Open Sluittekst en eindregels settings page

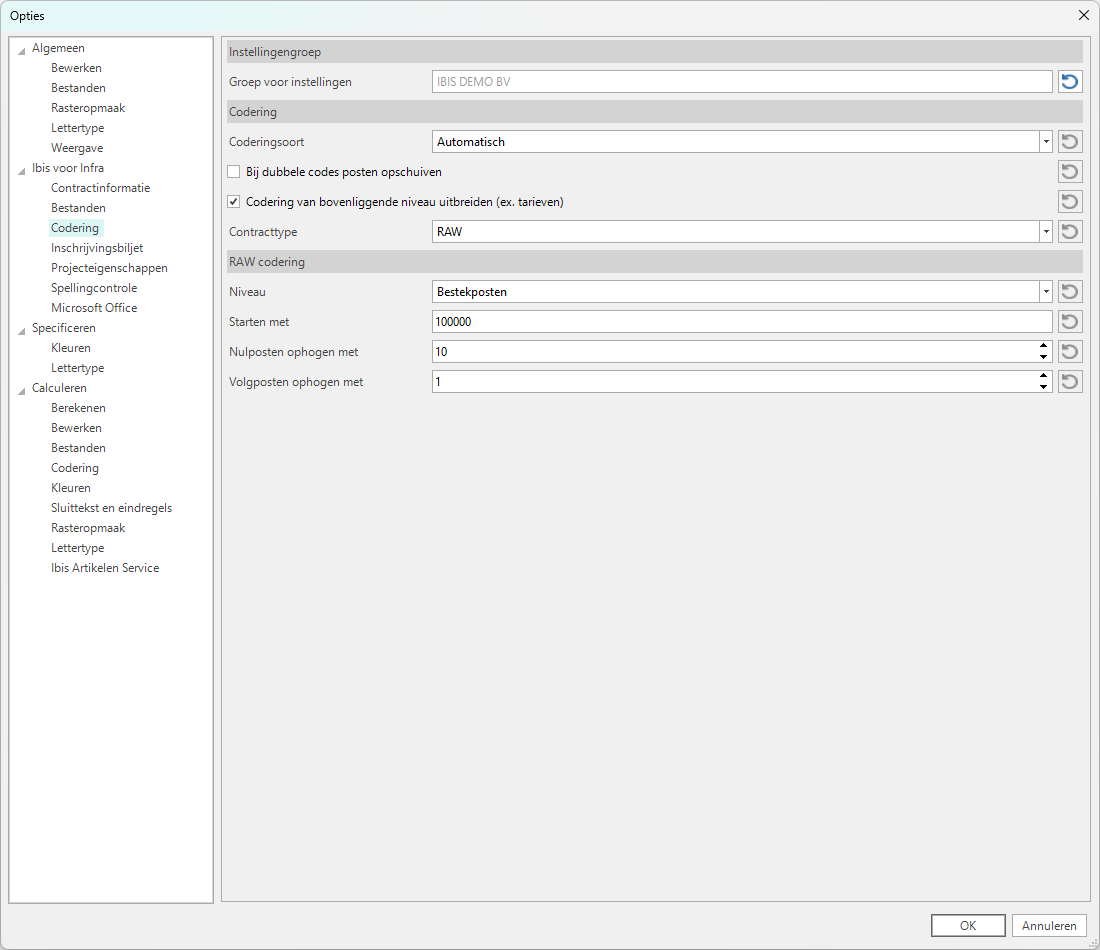point(111,508)
